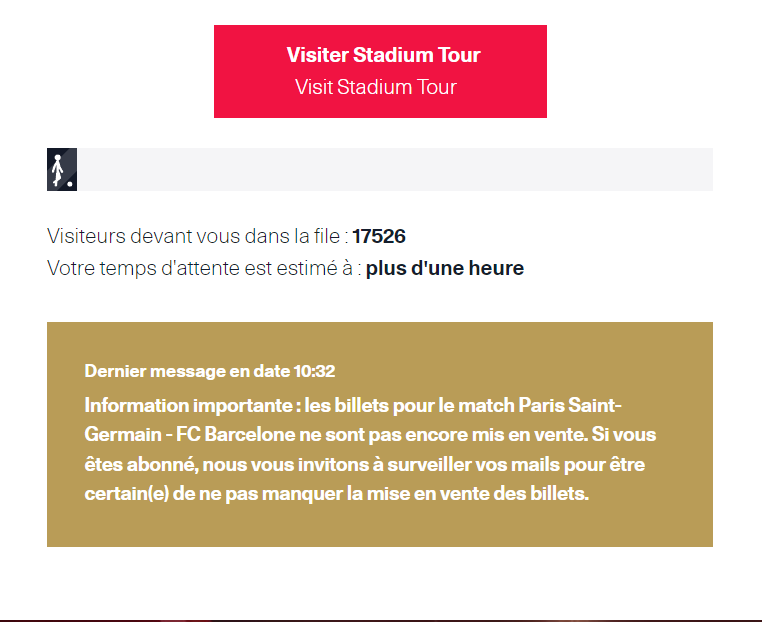Click the walking footballer queue icon
This screenshot has width=762, height=622.
[x=62, y=170]
